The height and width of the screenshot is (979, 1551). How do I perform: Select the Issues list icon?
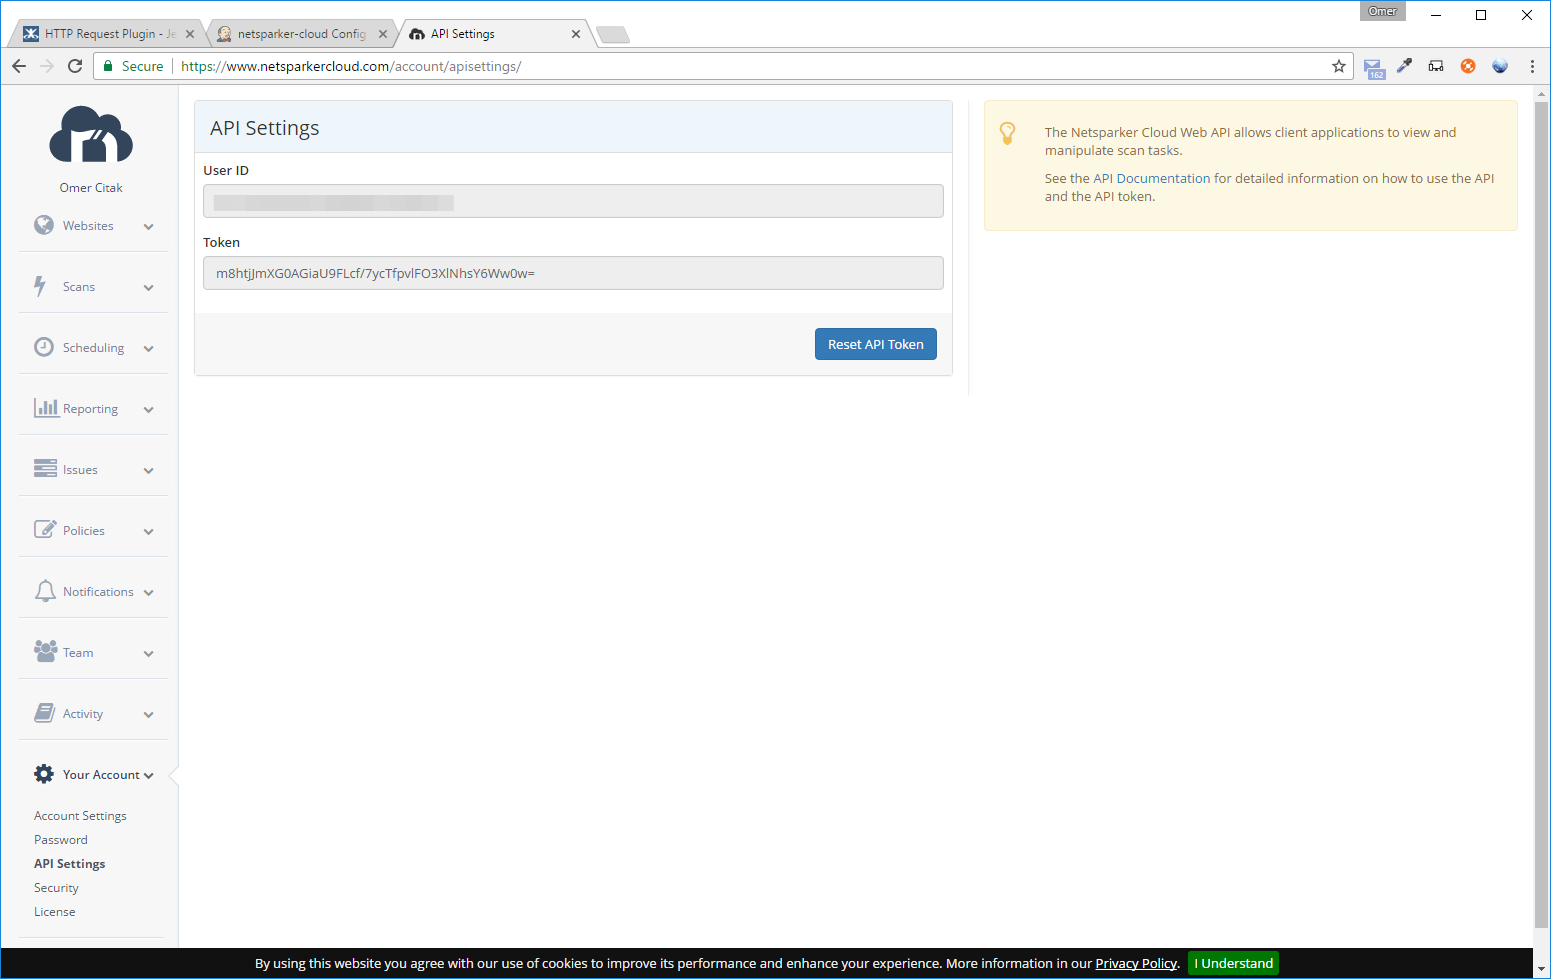click(x=44, y=468)
